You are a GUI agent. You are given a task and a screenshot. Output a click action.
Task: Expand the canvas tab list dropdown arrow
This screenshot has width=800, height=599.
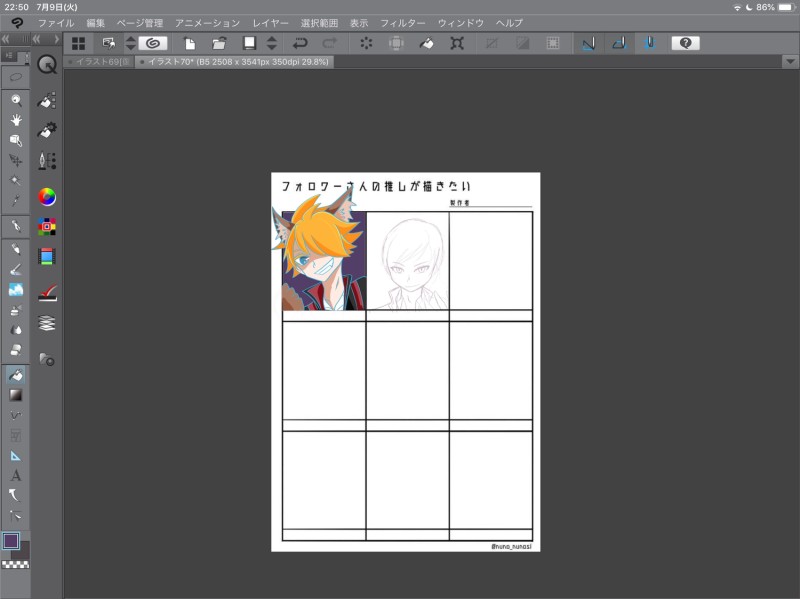790,62
